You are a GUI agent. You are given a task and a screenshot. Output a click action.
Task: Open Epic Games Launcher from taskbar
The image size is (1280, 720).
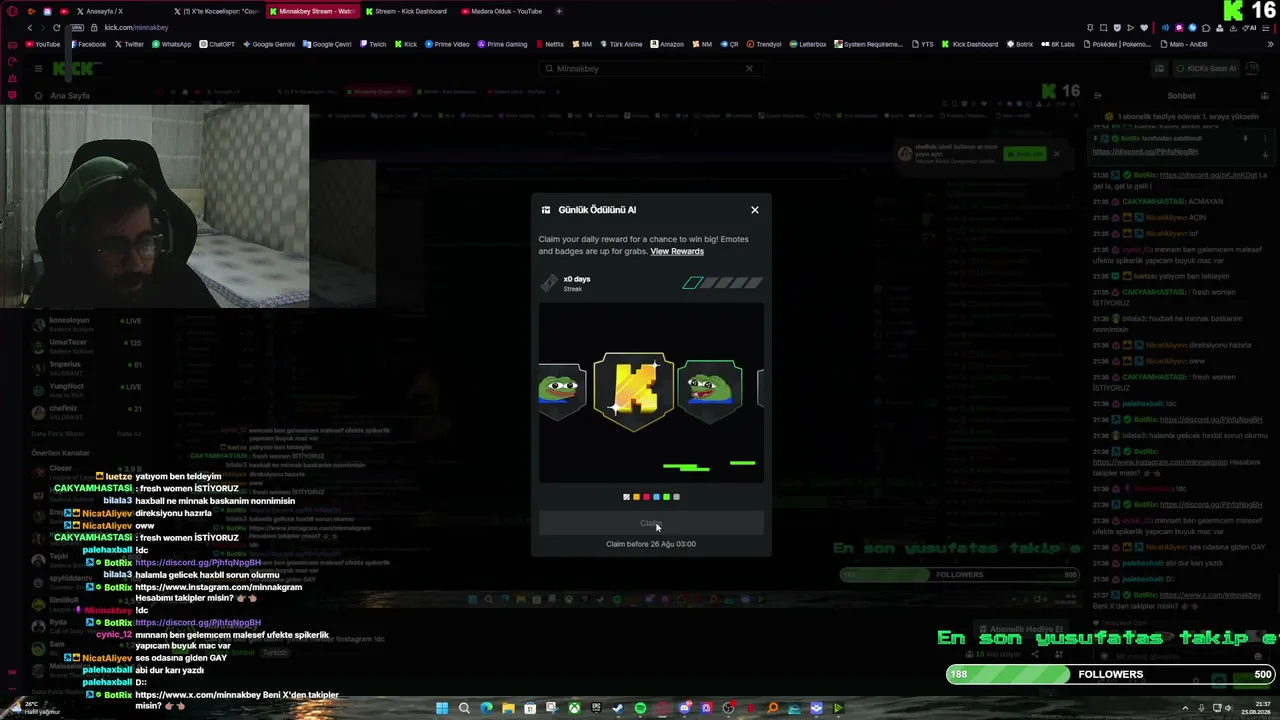(596, 708)
